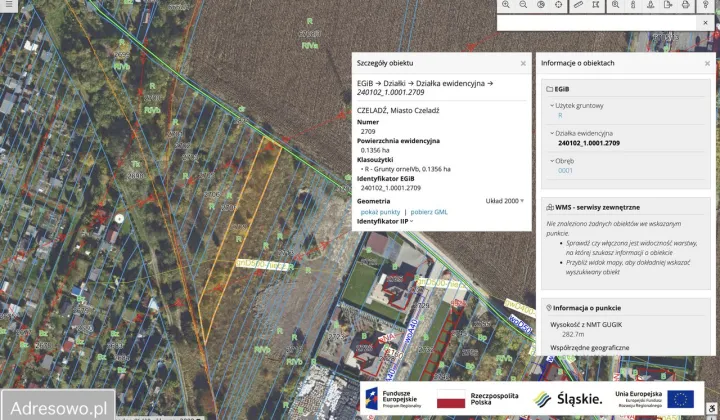The height and width of the screenshot is (420, 720).
Task: Click the full extent globe tool
Action: [x=541, y=5]
